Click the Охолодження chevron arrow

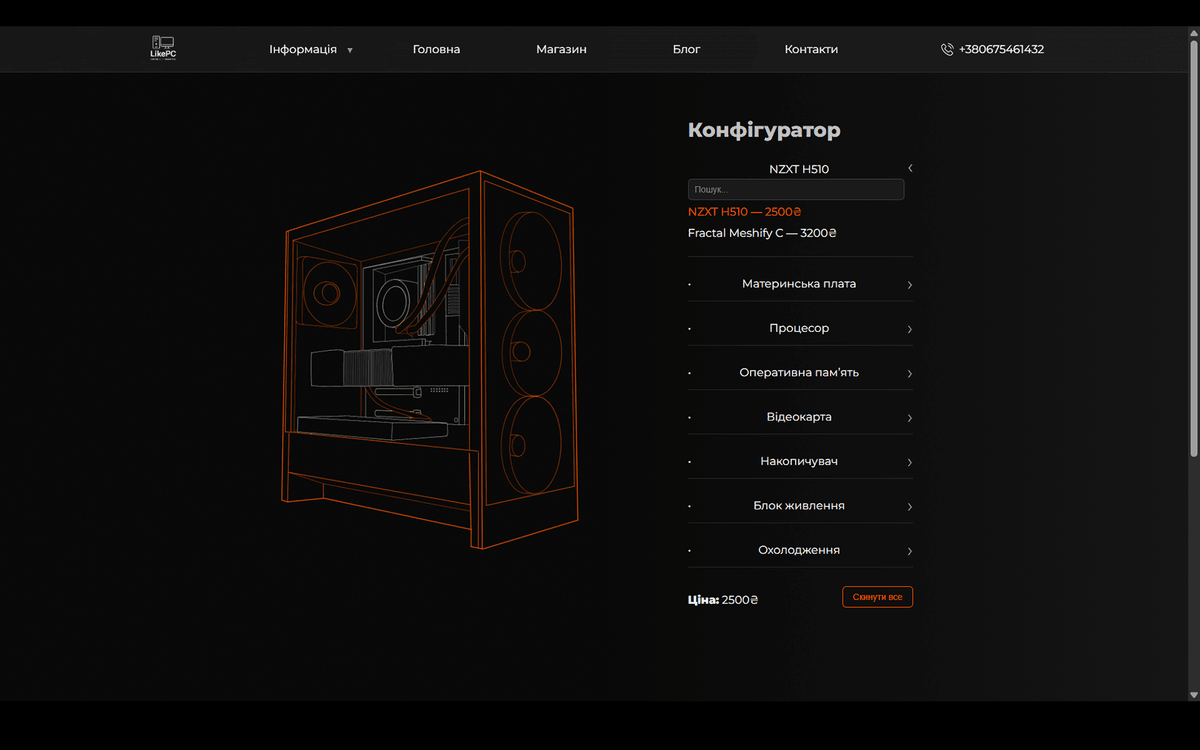pyautogui.click(x=909, y=551)
